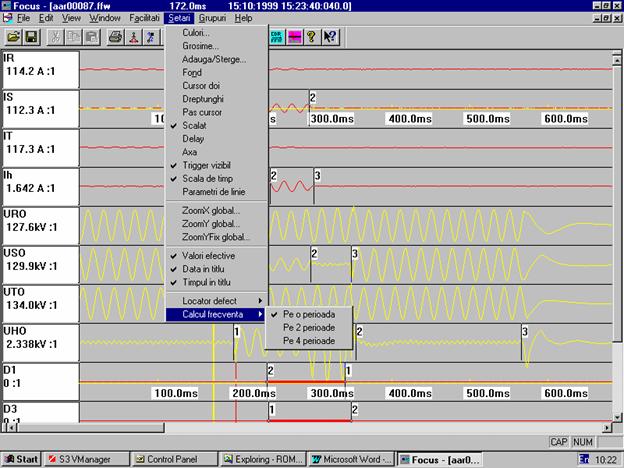Toggle the Trigger vizibil option
The image size is (624, 468).
pos(205,165)
